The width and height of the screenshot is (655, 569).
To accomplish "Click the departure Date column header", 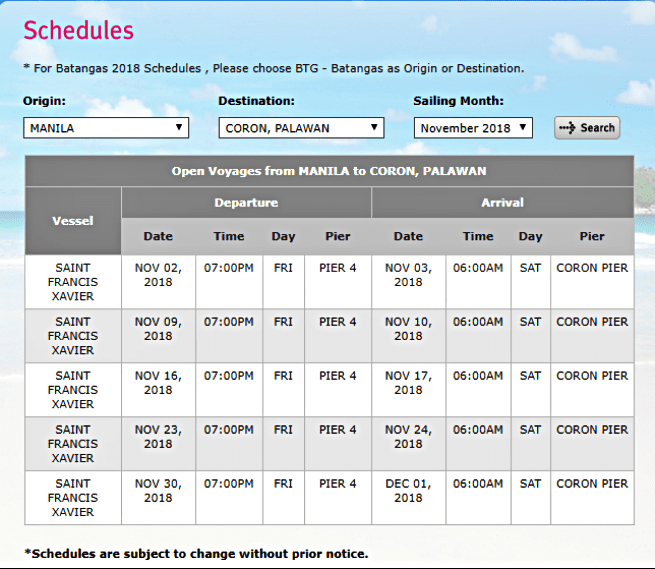I will click(x=158, y=237).
